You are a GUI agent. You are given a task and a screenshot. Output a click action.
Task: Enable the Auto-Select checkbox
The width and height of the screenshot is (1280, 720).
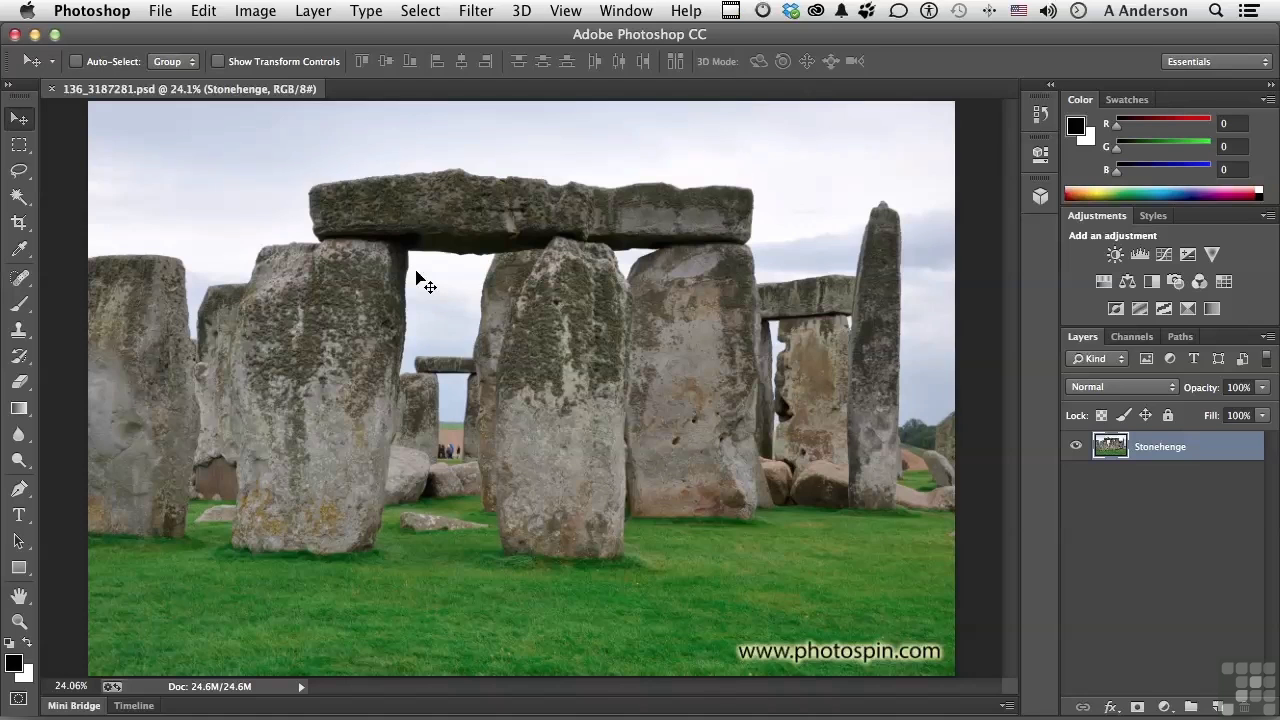tap(75, 62)
